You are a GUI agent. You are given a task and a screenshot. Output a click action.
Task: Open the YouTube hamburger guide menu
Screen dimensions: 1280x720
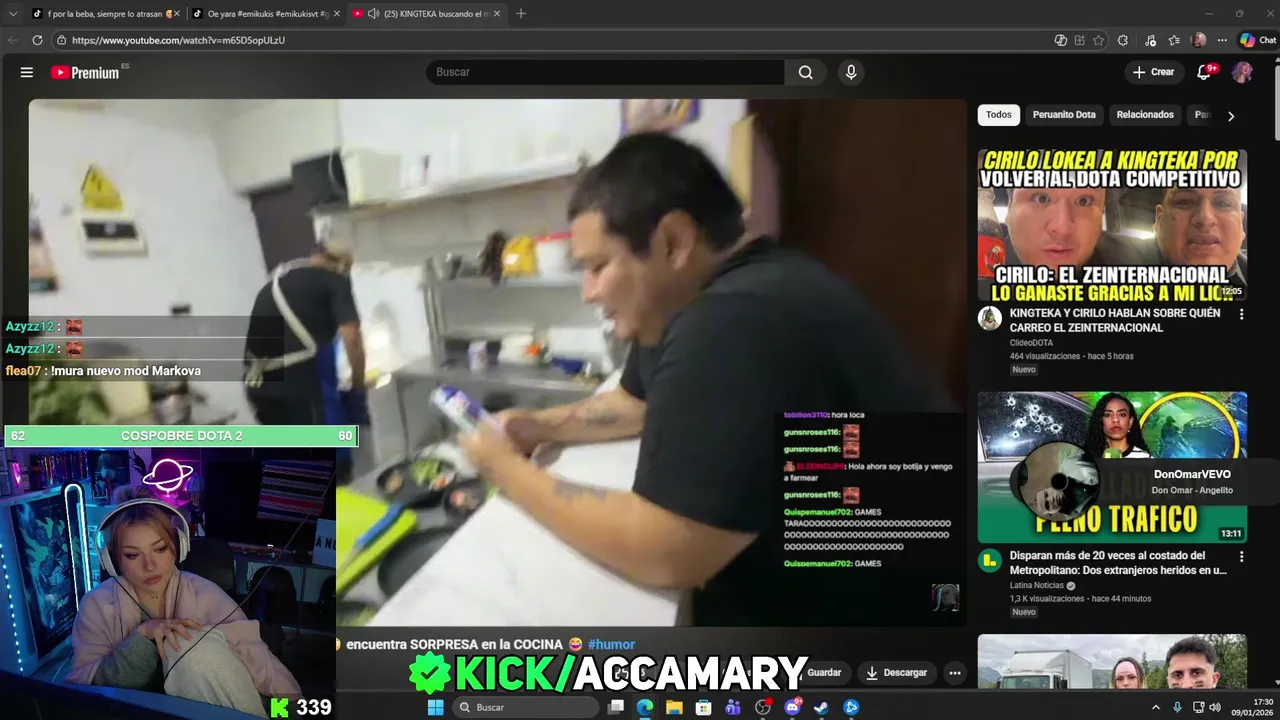[x=27, y=72]
